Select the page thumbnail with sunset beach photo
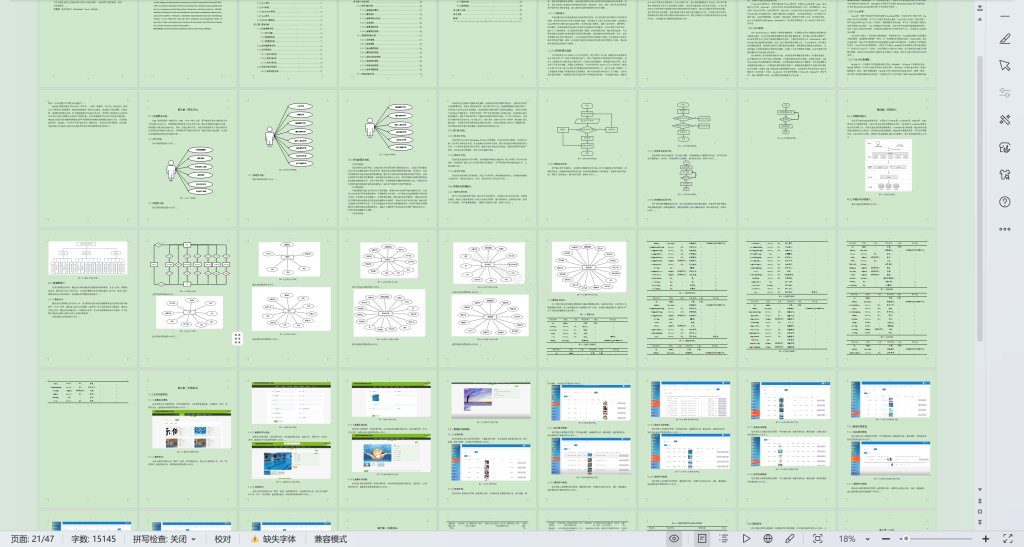 tap(487, 438)
